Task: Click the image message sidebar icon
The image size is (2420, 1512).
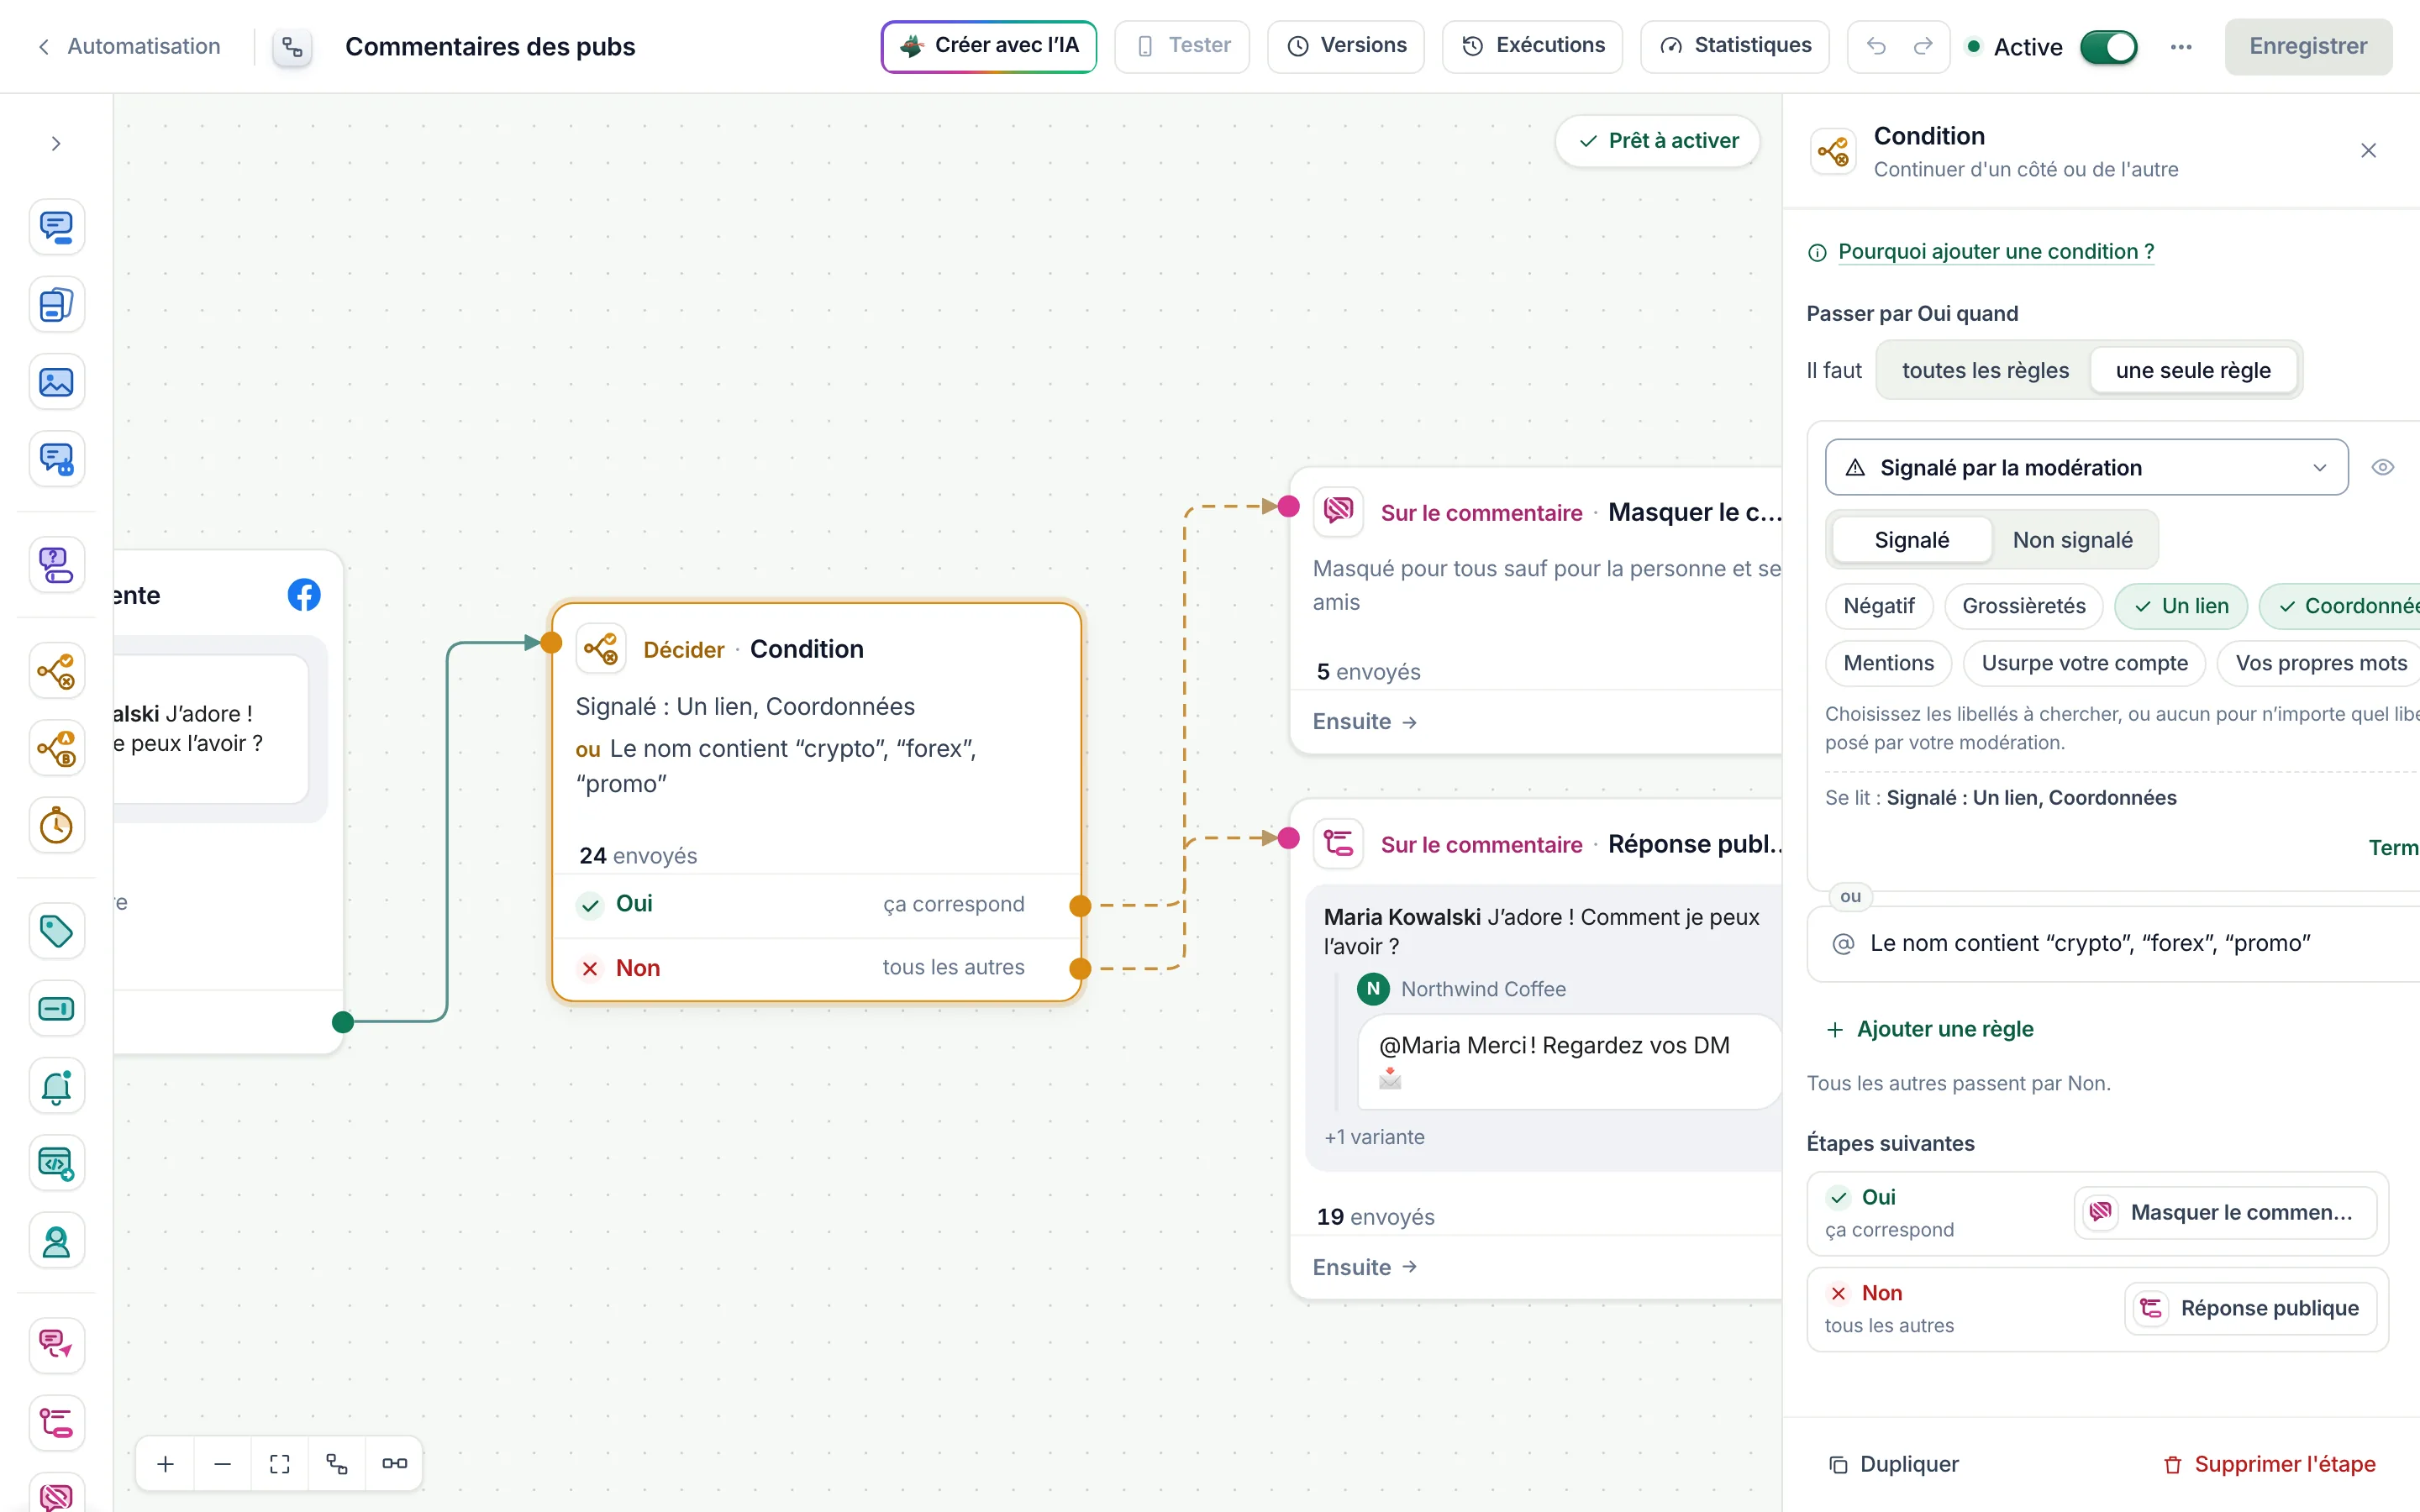Action: (x=56, y=382)
